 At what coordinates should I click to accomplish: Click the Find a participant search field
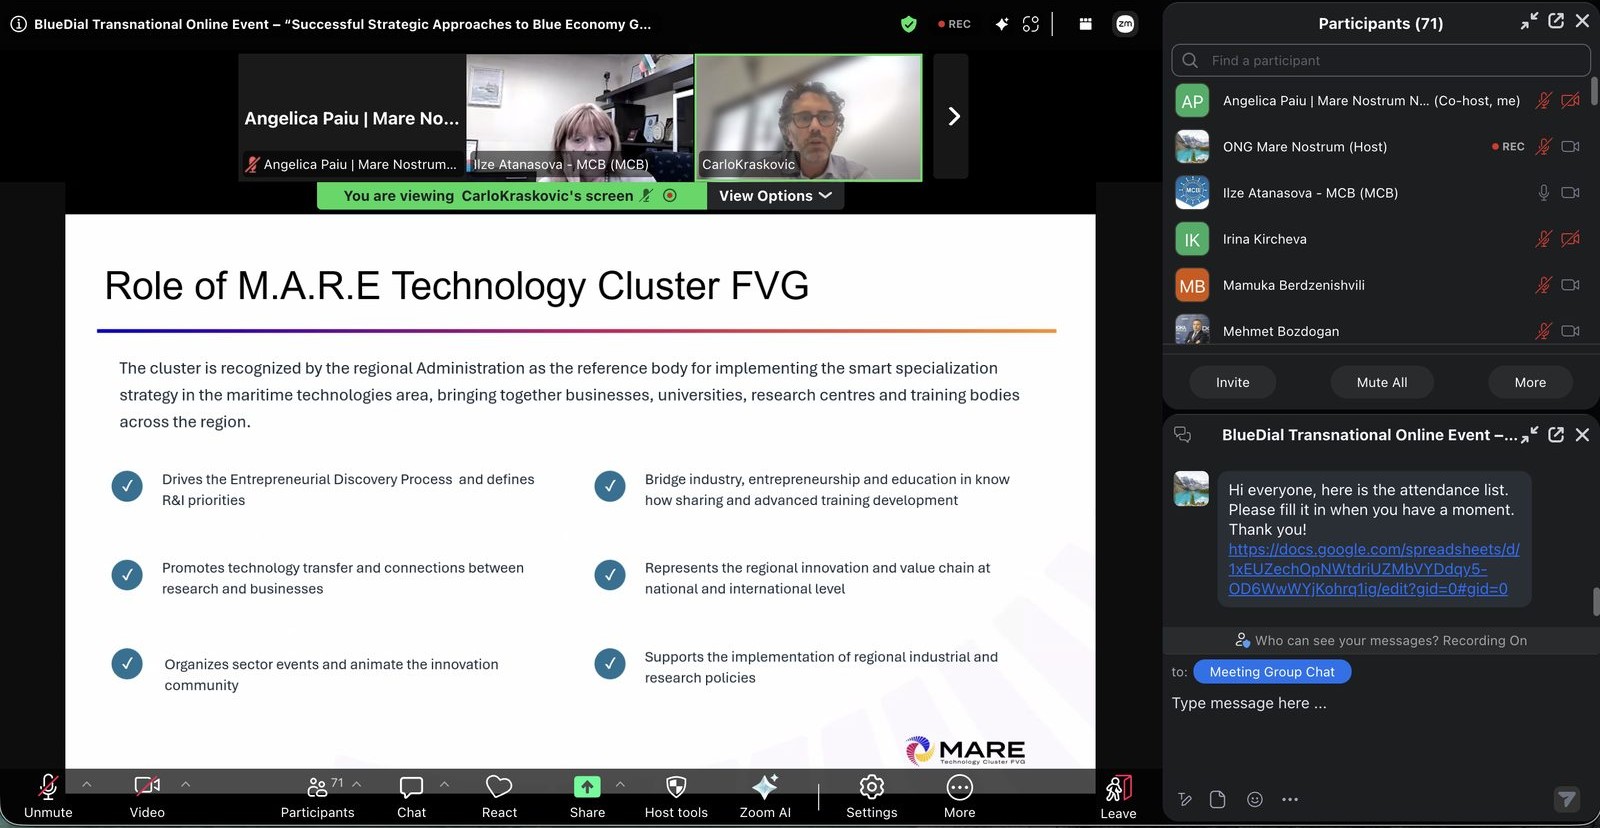tap(1381, 60)
